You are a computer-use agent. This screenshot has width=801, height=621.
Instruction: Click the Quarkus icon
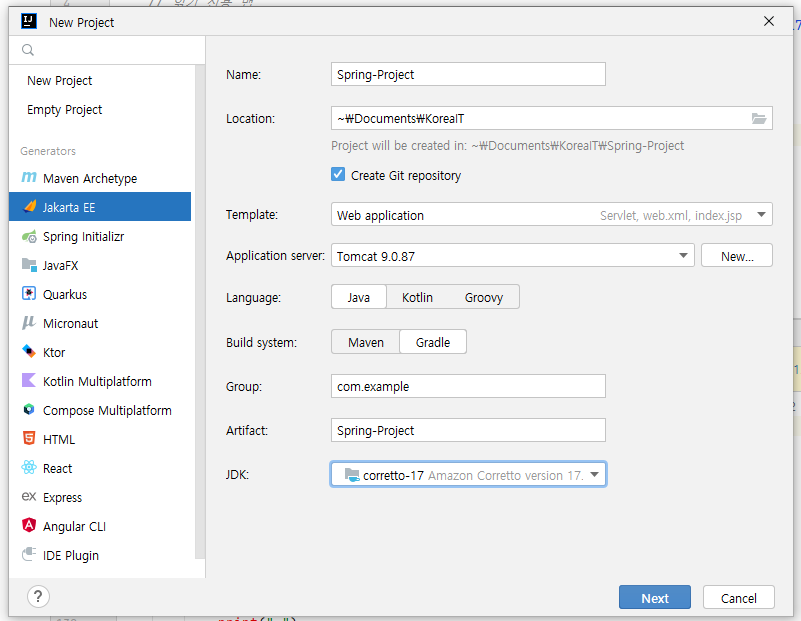click(29, 294)
